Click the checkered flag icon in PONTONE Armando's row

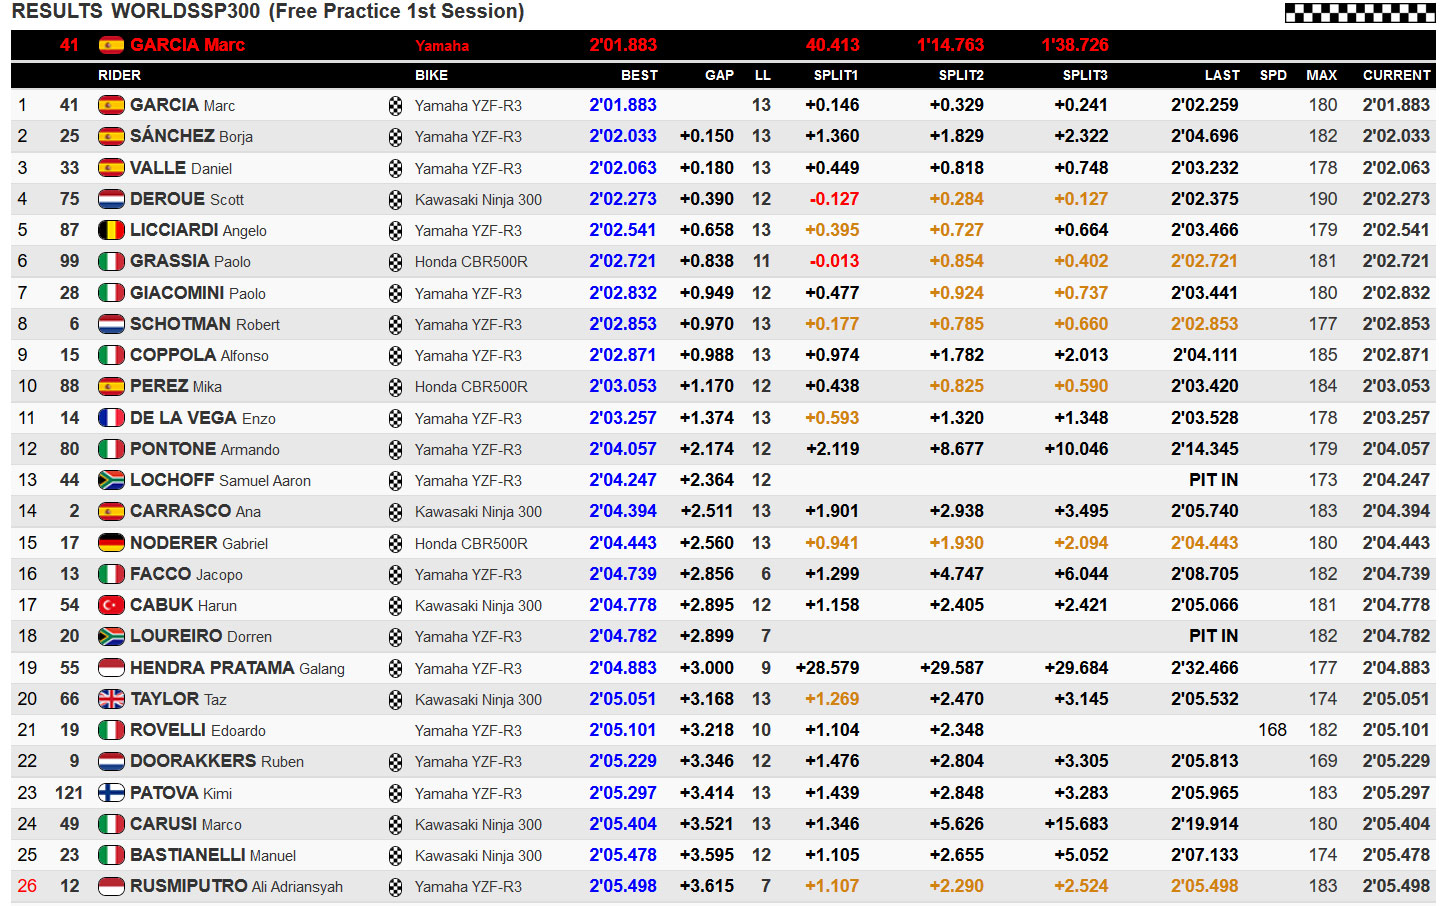[395, 450]
